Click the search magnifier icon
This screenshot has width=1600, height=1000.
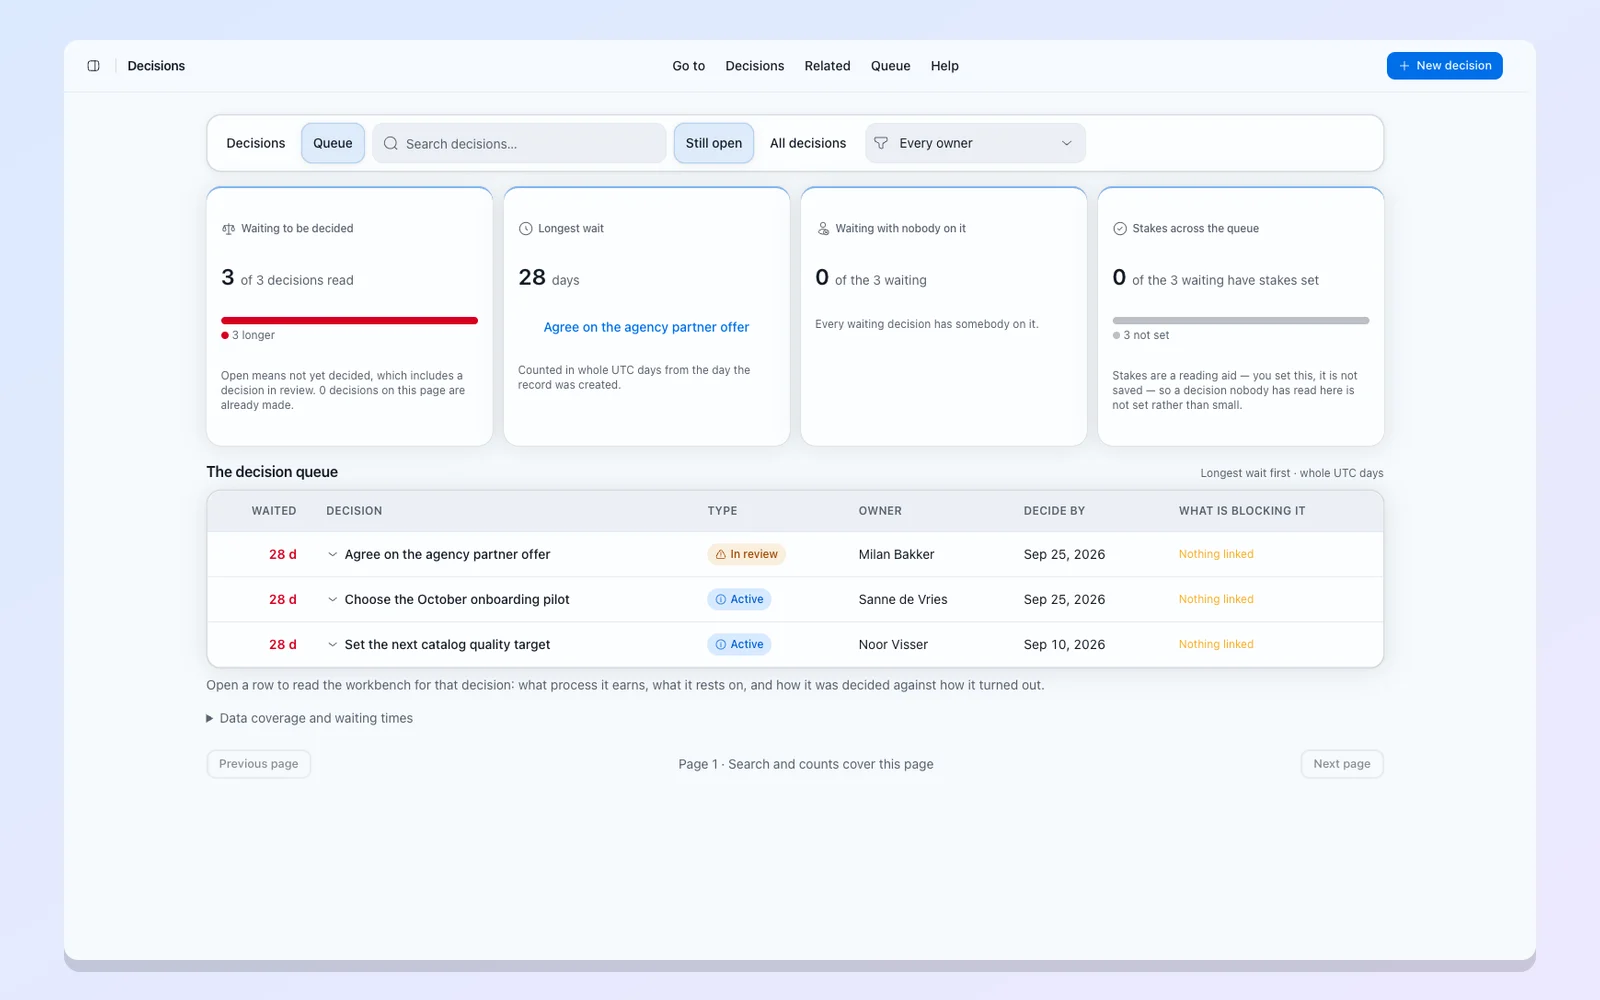pos(391,143)
